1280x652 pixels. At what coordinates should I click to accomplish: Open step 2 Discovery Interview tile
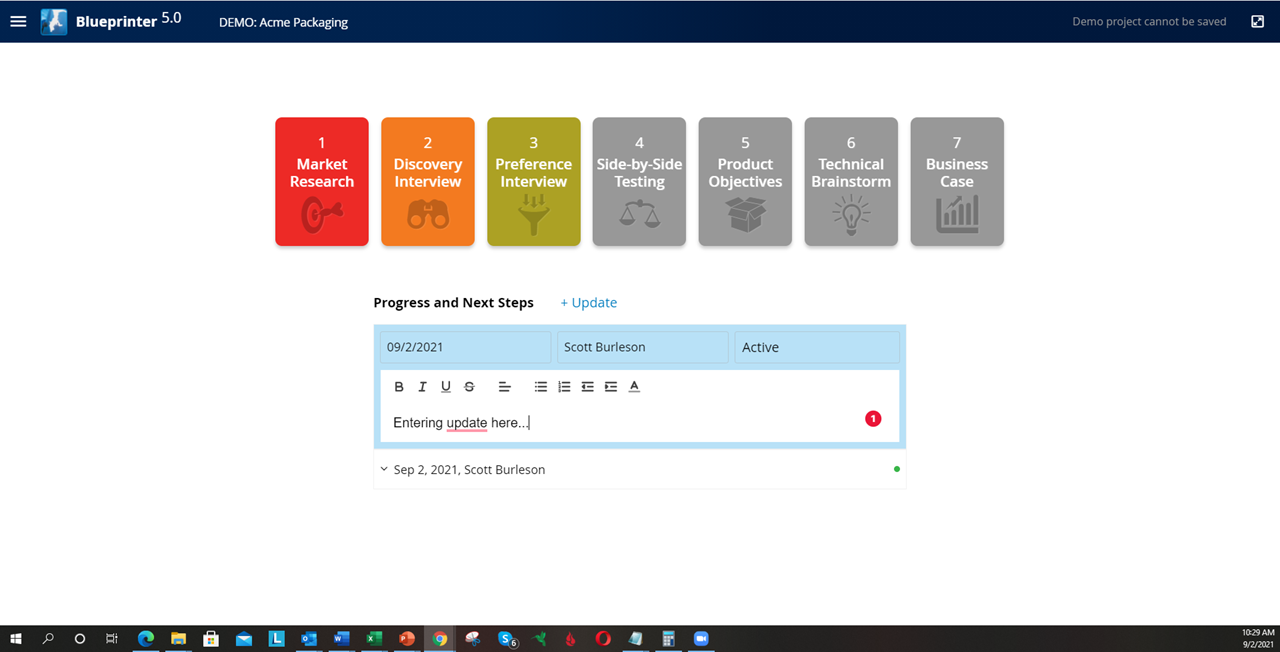[x=428, y=181]
